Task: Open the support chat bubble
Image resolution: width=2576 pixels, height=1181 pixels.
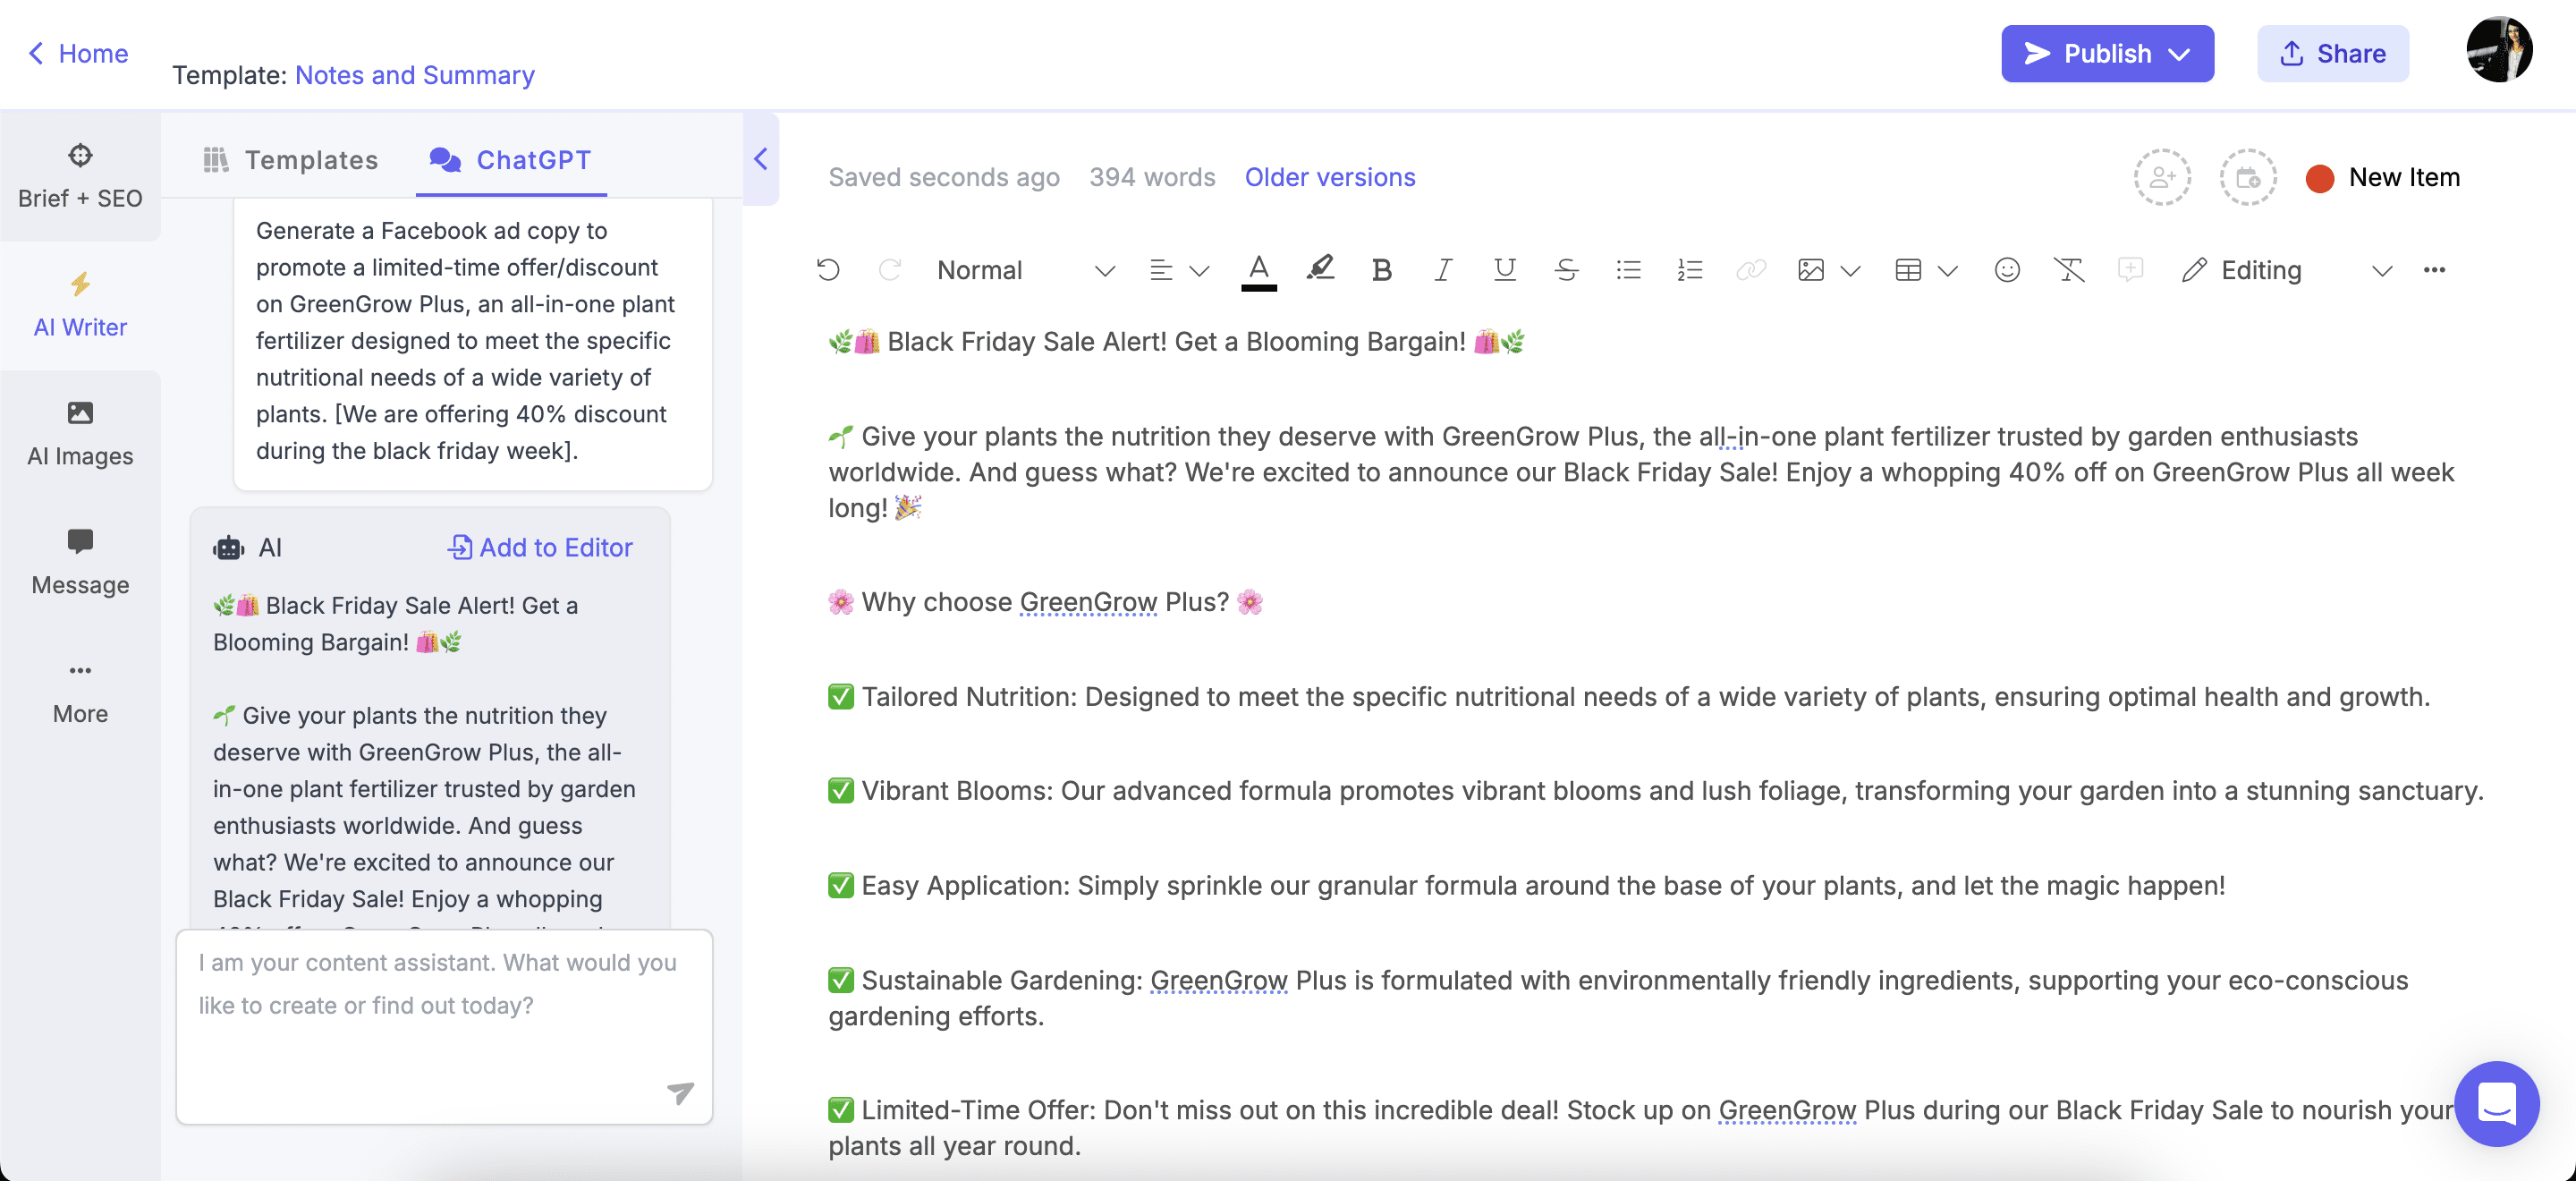Action: (x=2496, y=1103)
